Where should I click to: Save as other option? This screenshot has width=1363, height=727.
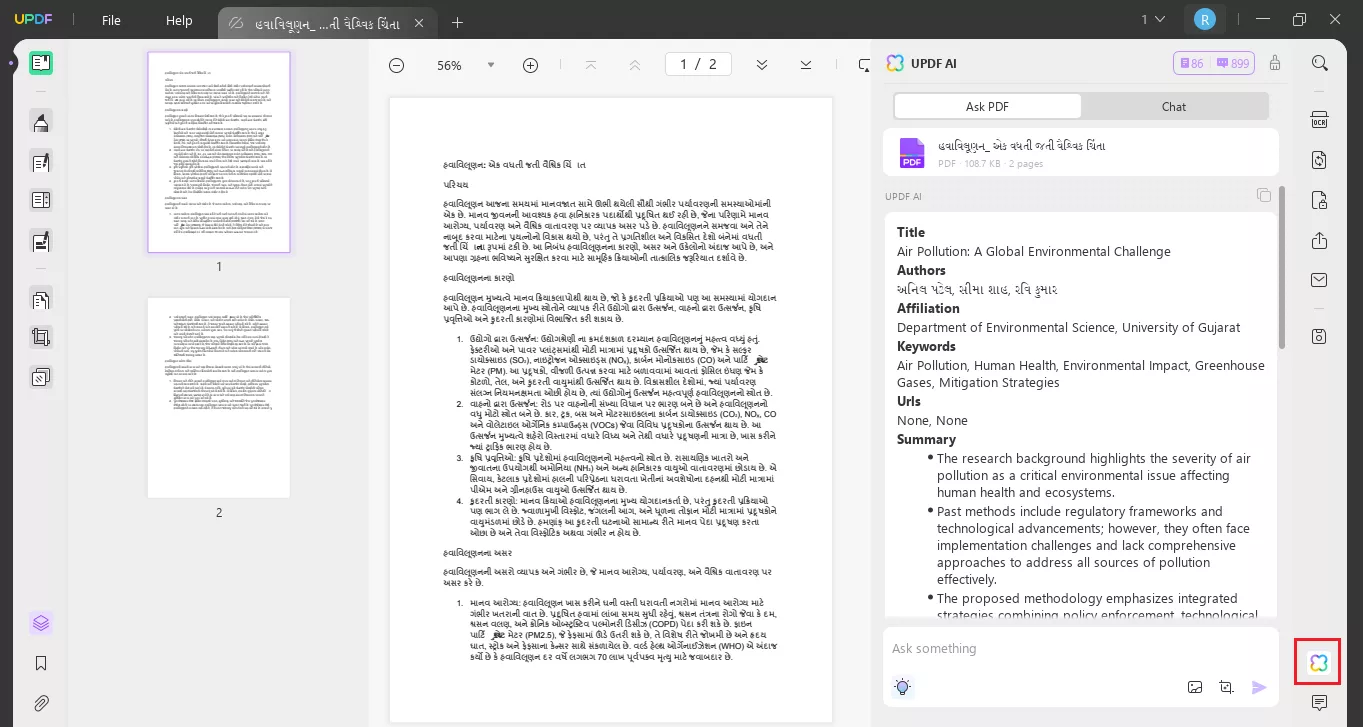(x=1320, y=336)
